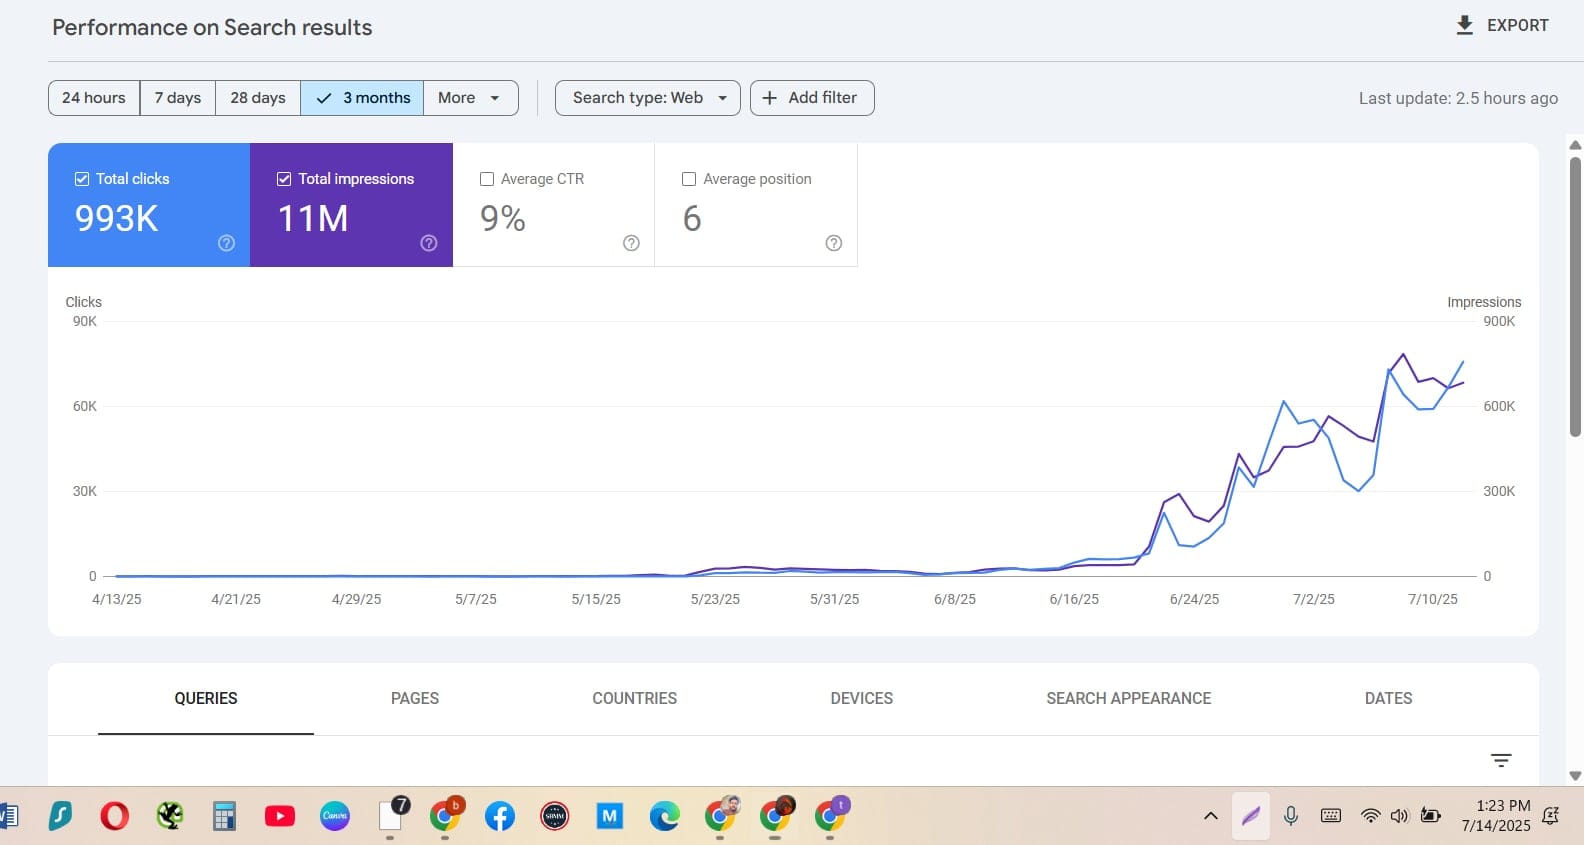Open help icon on Total clicks card
1584x845 pixels.
click(x=227, y=243)
